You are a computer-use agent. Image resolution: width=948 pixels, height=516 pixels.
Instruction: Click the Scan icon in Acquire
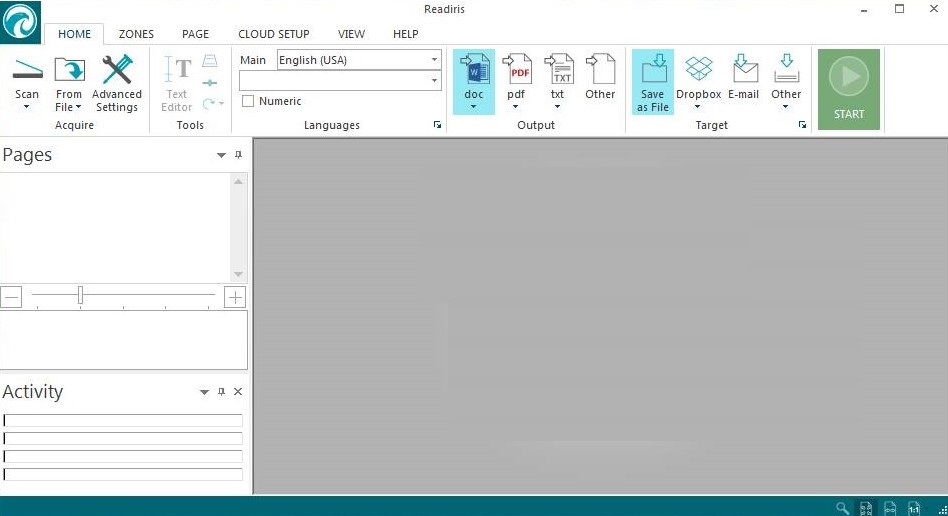coord(28,70)
